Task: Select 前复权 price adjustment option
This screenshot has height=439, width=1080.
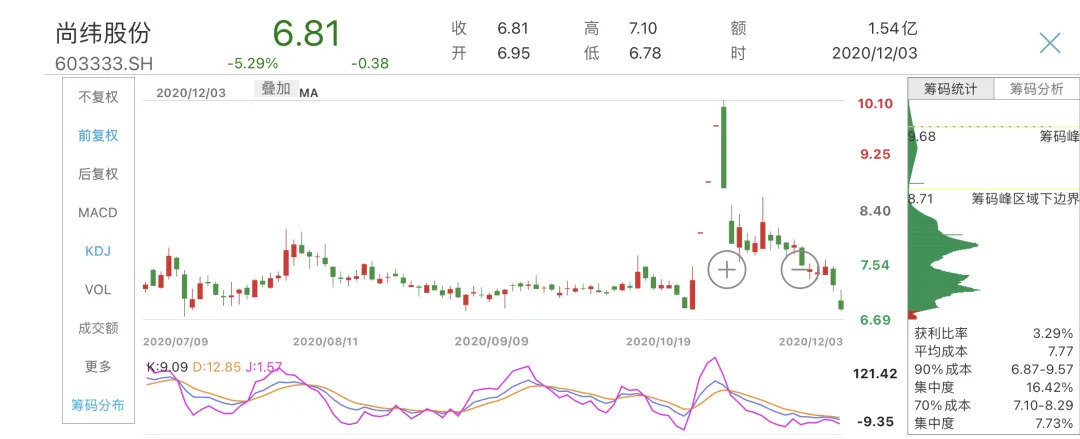Action: click(x=98, y=136)
